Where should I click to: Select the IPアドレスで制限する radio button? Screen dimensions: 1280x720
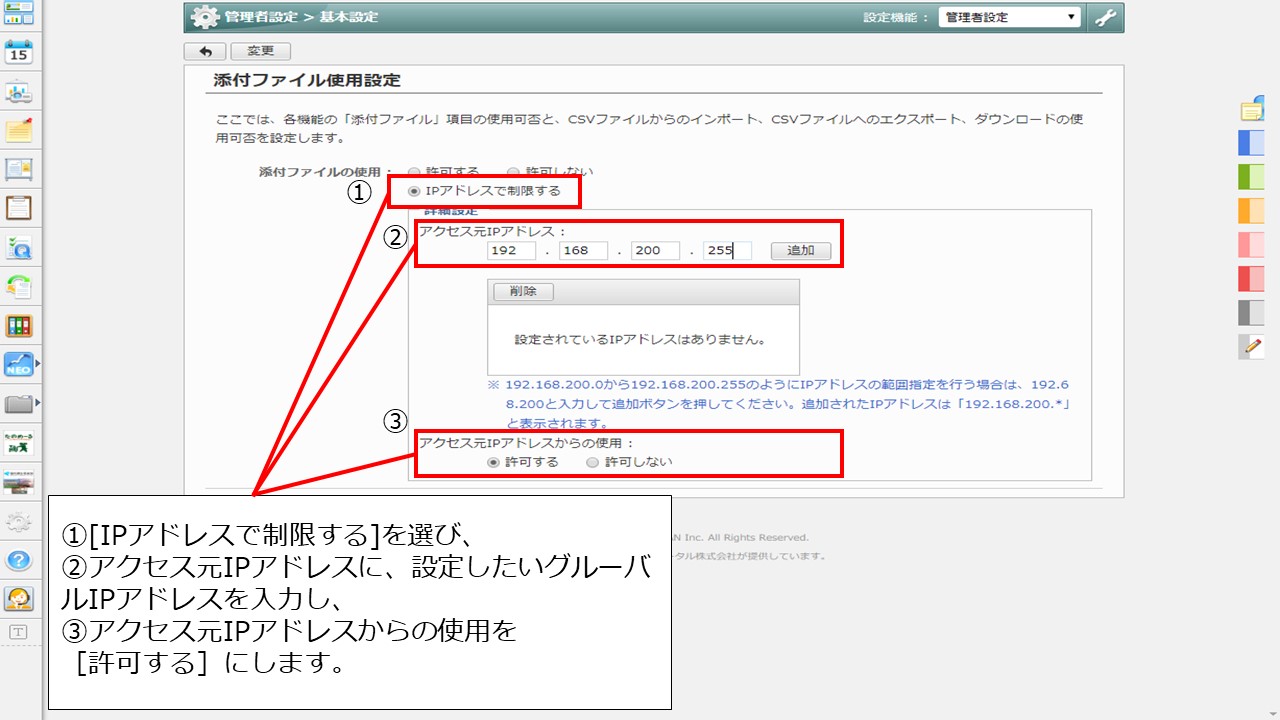[414, 191]
